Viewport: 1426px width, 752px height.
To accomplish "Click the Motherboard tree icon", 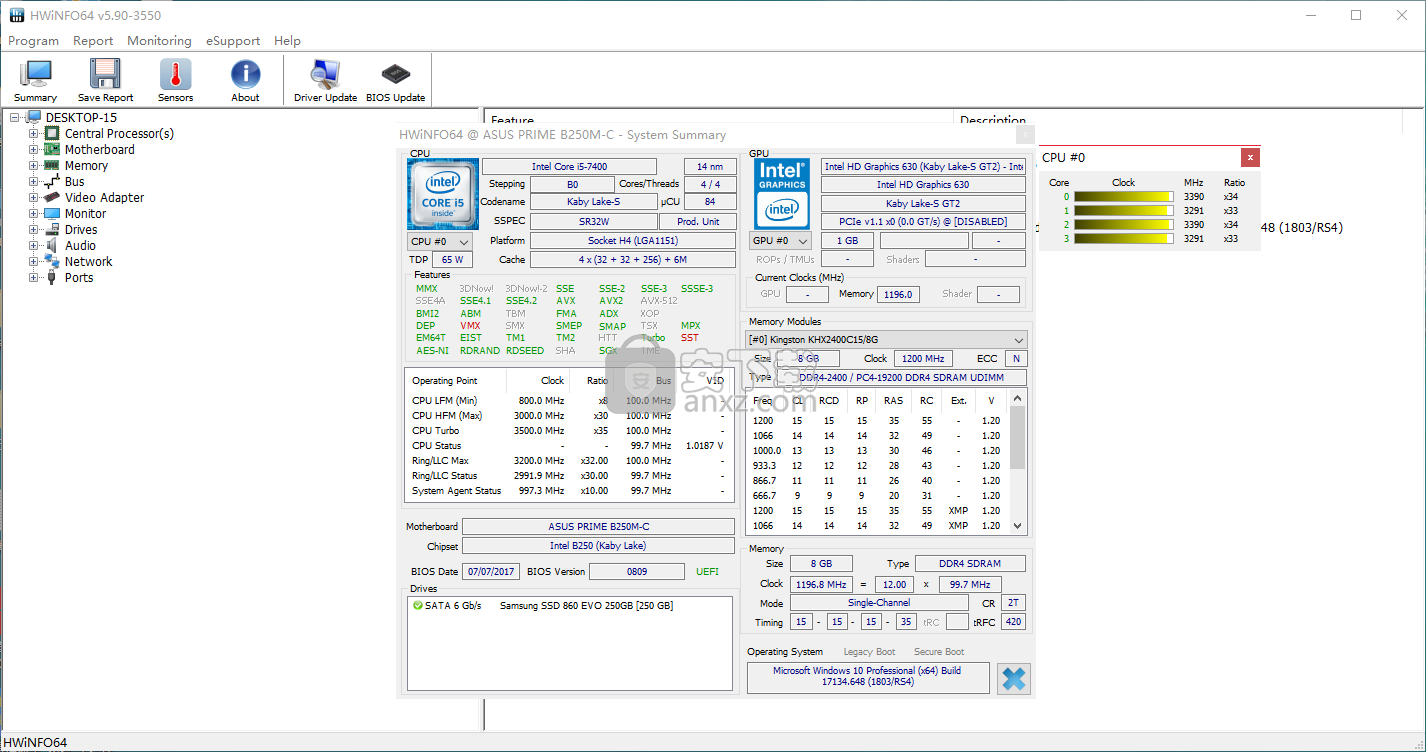I will (x=52, y=150).
